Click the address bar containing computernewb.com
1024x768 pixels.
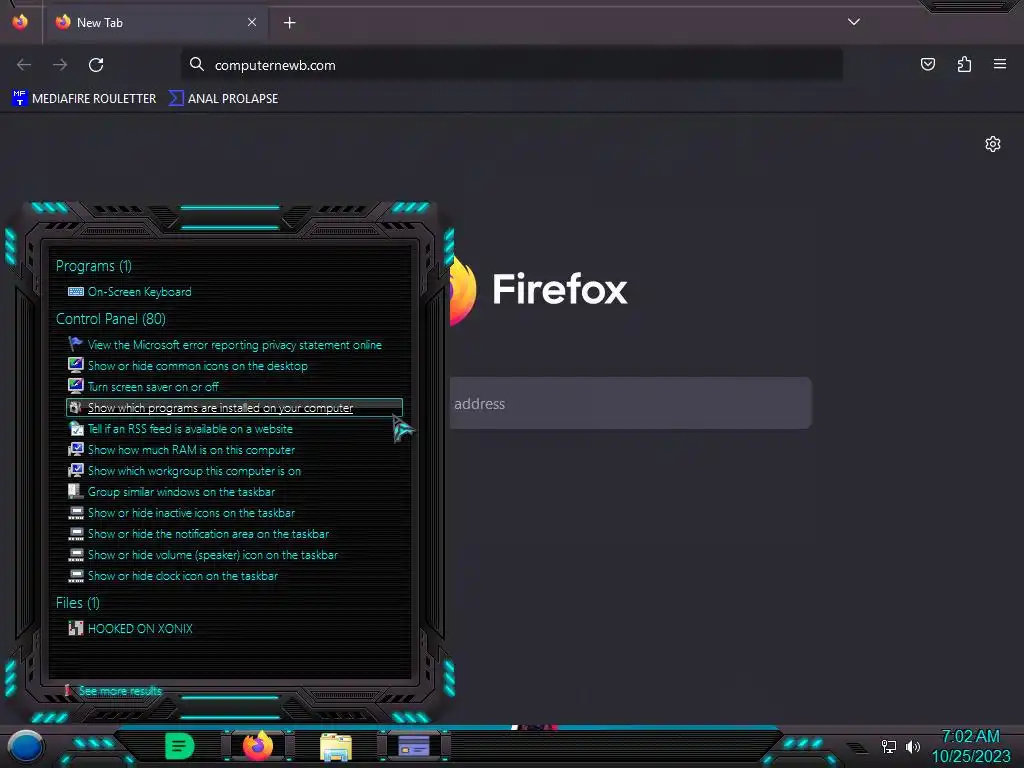click(511, 65)
